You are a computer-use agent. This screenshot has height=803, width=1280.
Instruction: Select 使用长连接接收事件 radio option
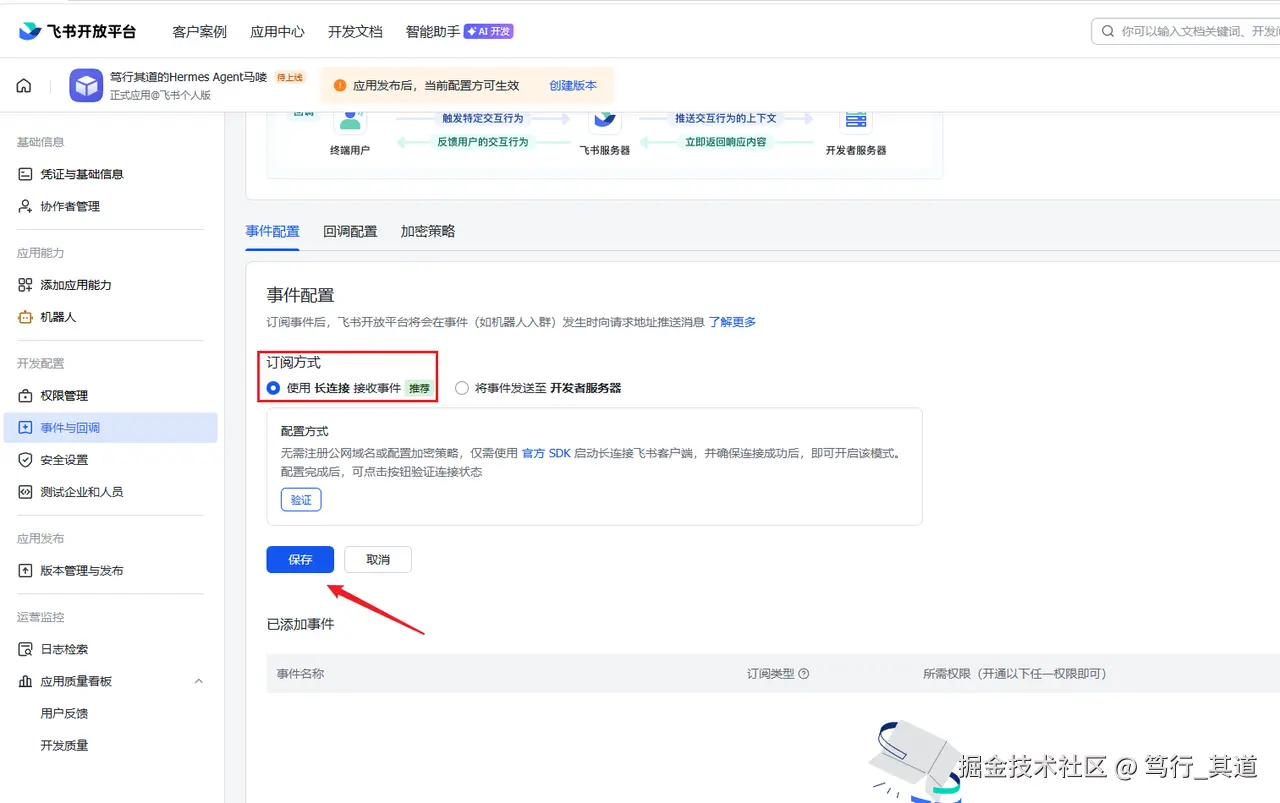tap(273, 388)
